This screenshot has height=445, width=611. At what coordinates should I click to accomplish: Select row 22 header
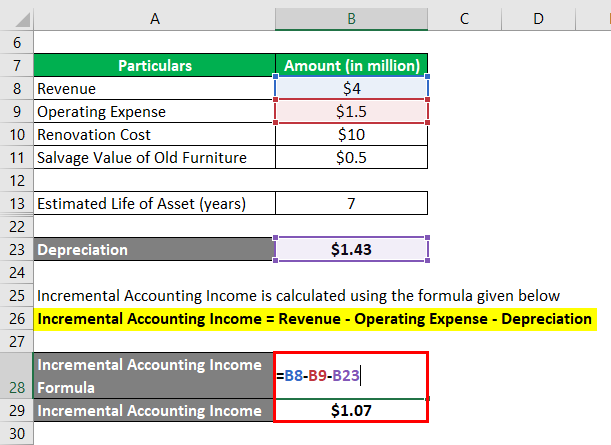point(17,226)
